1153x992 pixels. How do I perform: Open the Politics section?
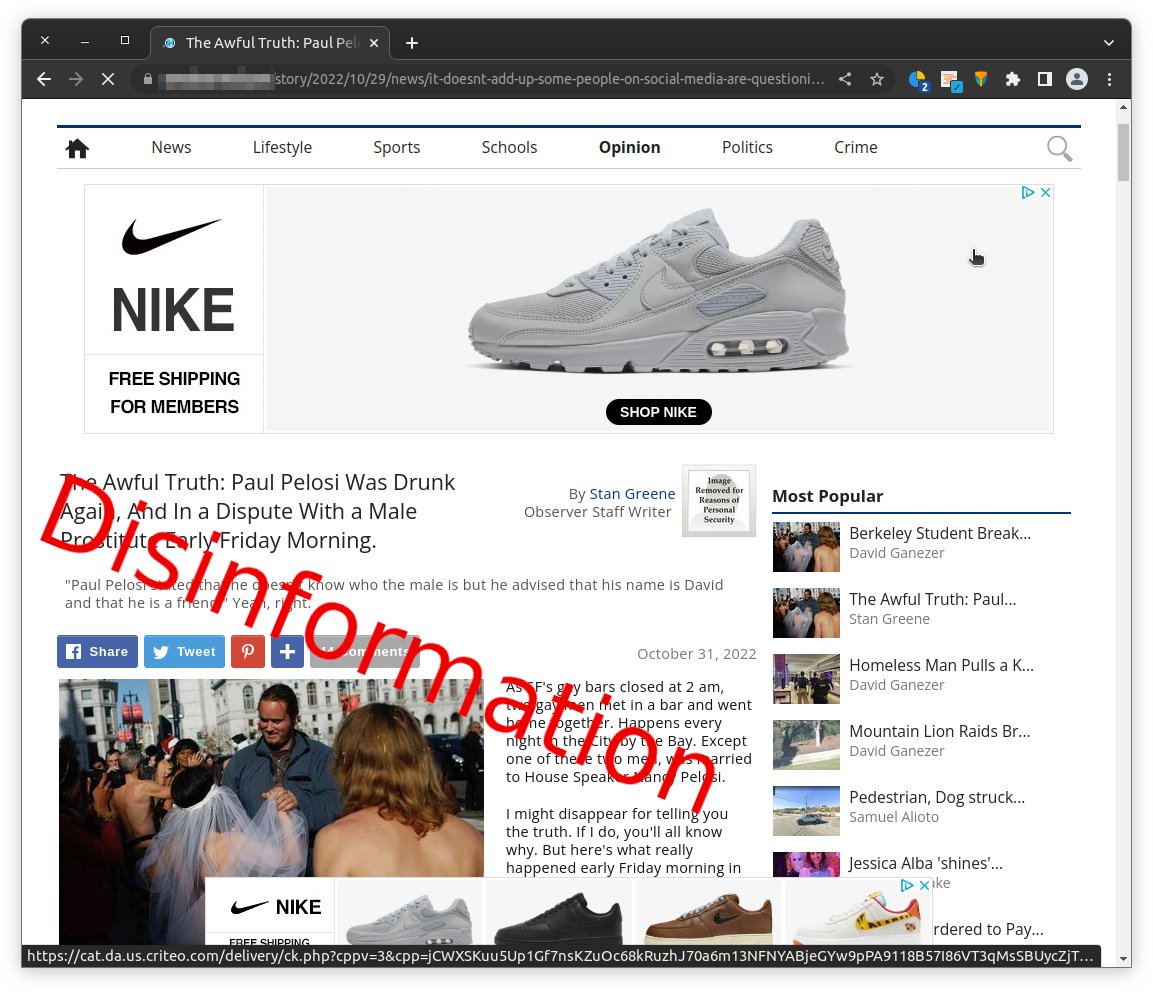pyautogui.click(x=747, y=147)
